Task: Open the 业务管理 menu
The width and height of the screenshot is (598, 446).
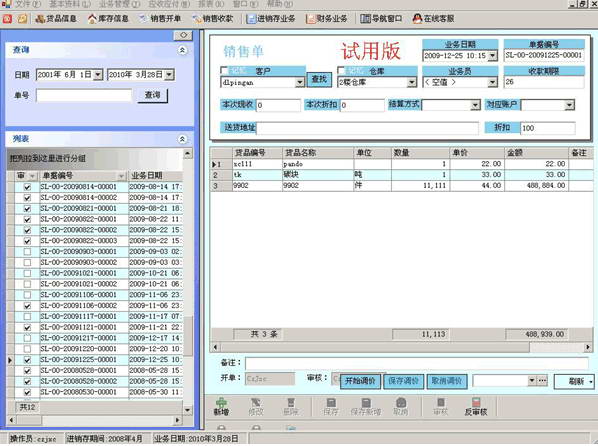Action: click(x=120, y=4)
